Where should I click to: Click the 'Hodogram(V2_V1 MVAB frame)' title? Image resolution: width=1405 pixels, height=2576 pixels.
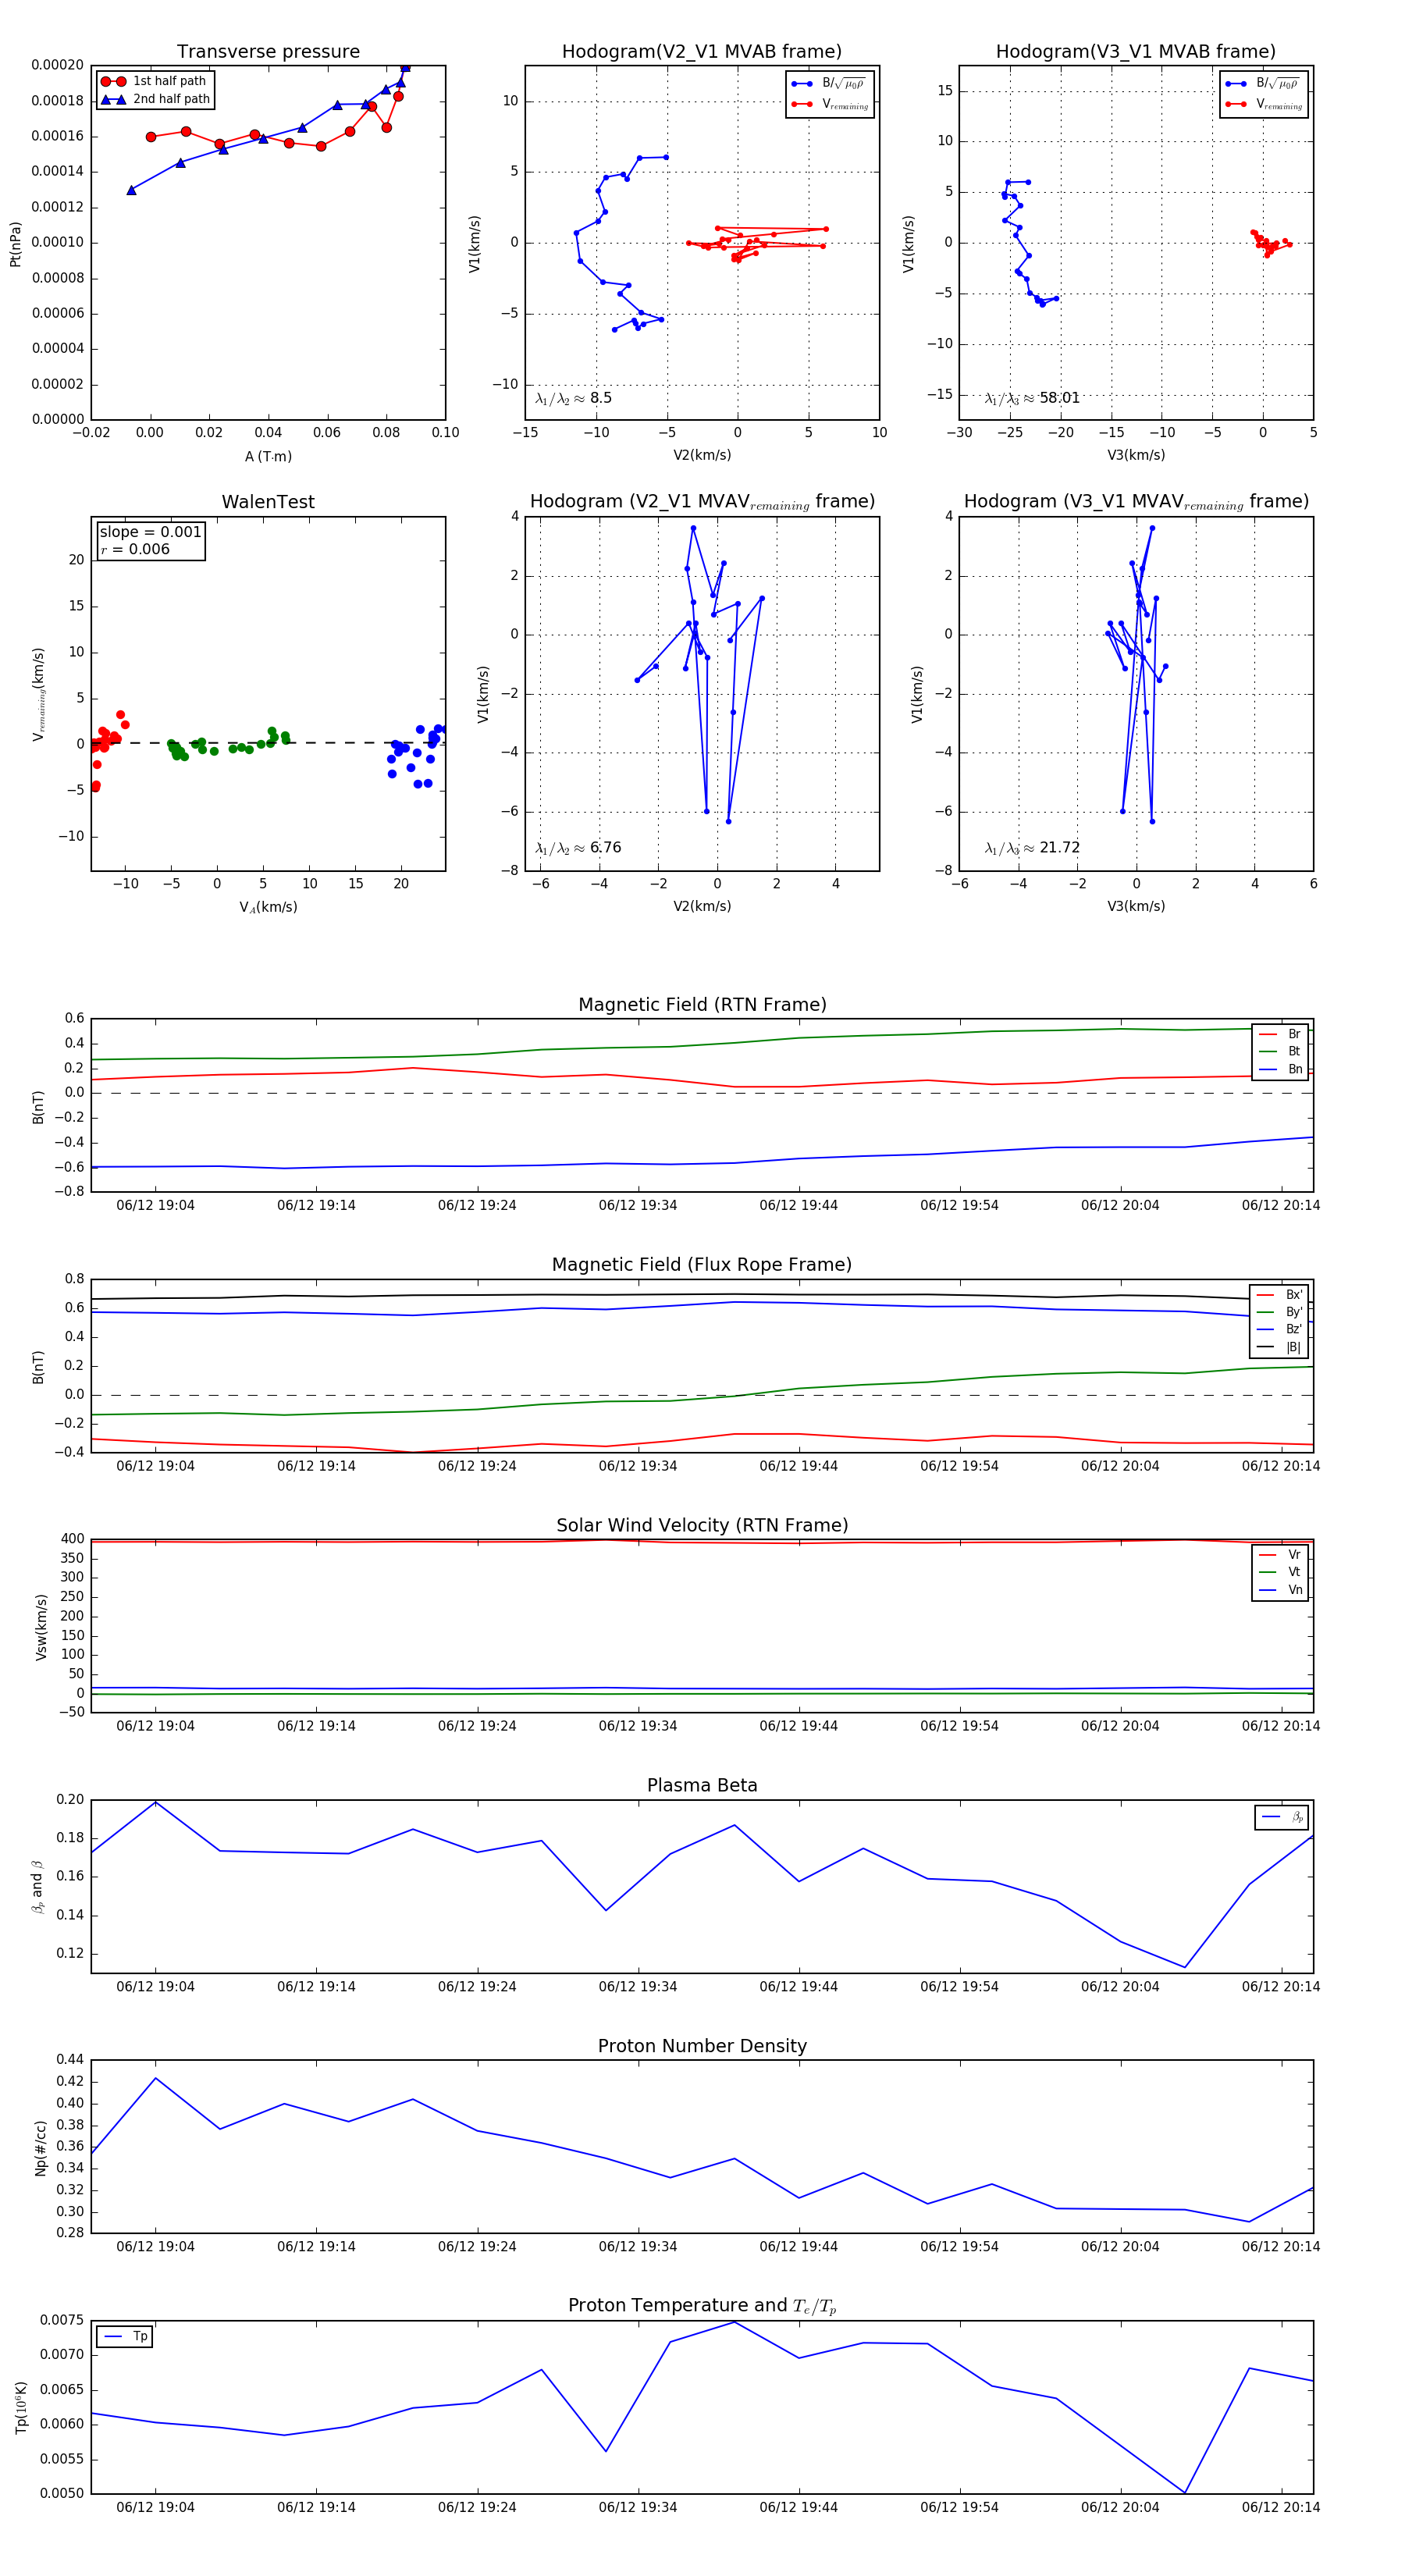click(x=702, y=51)
